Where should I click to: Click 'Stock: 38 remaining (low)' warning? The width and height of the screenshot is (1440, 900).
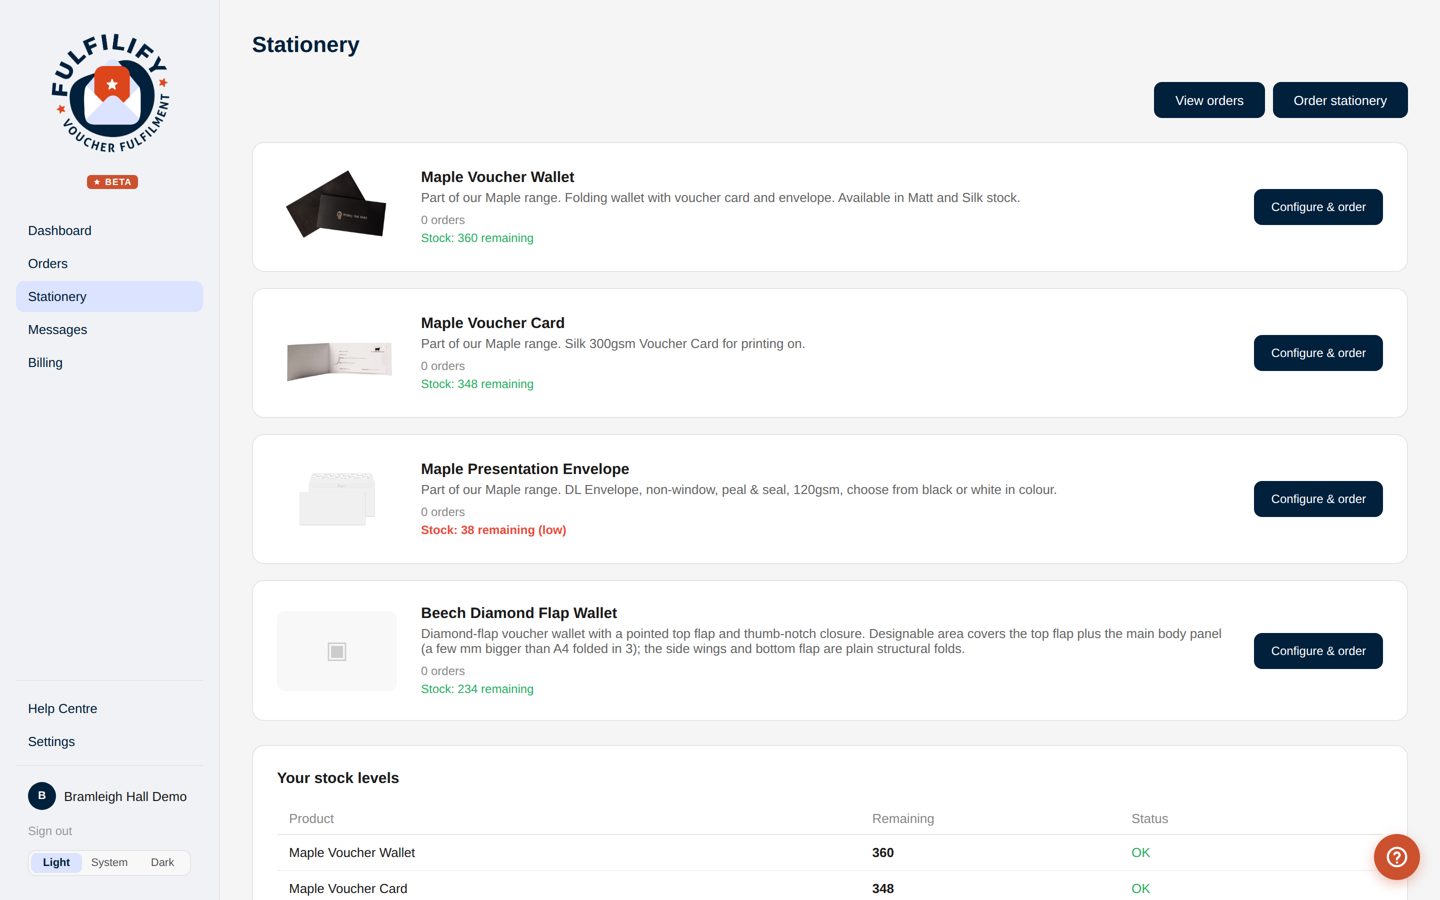493,530
